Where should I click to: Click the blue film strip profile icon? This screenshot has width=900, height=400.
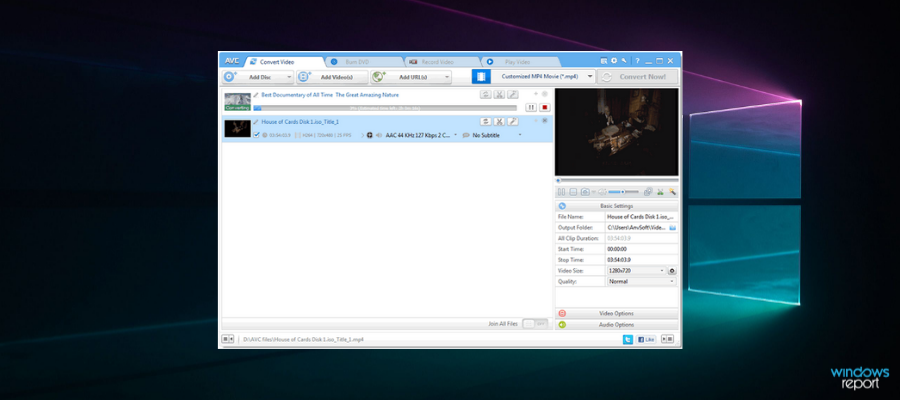(481, 76)
